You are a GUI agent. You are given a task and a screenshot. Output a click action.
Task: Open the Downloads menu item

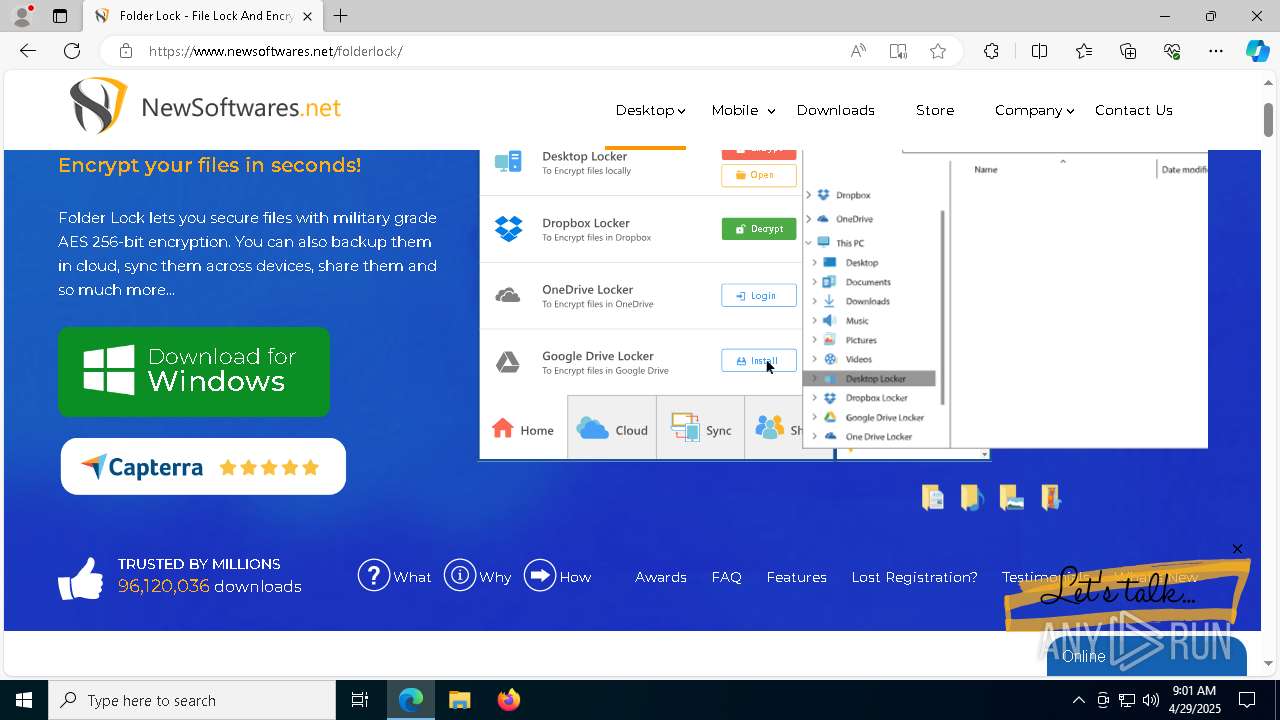click(835, 110)
